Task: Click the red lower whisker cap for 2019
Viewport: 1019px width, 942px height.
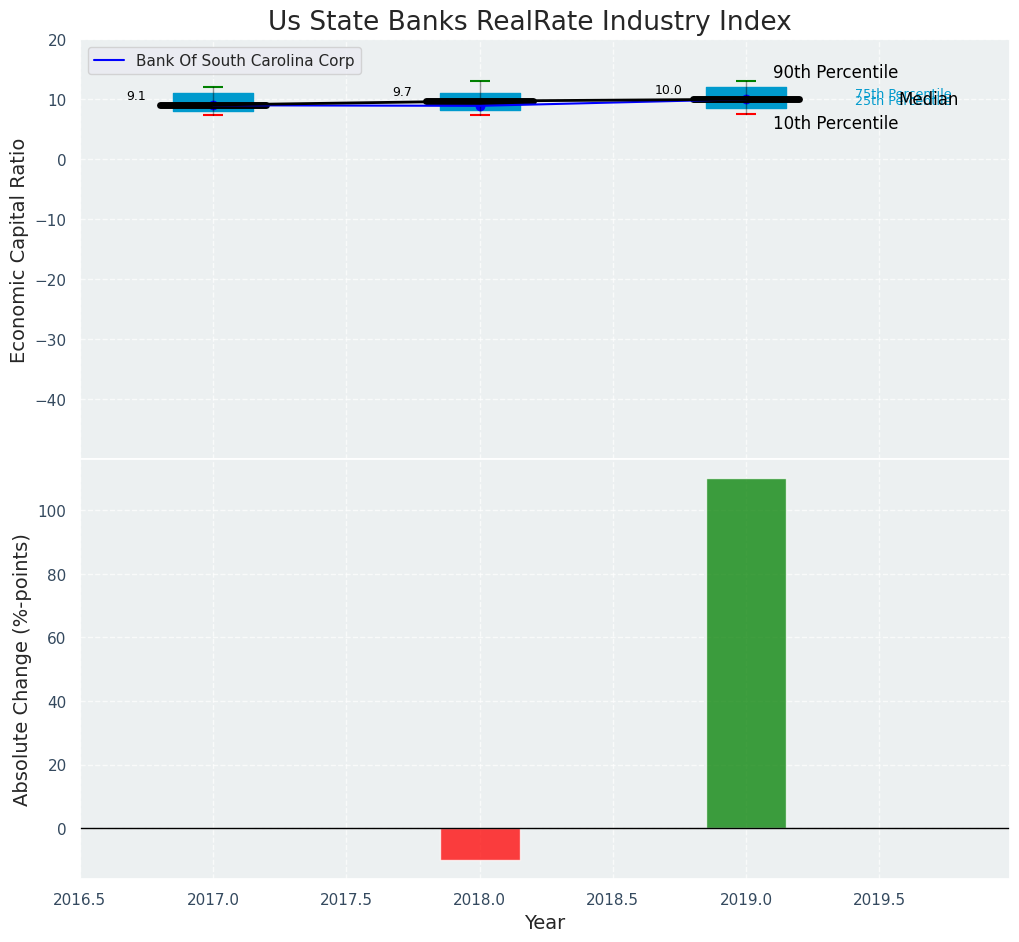Action: click(x=746, y=114)
